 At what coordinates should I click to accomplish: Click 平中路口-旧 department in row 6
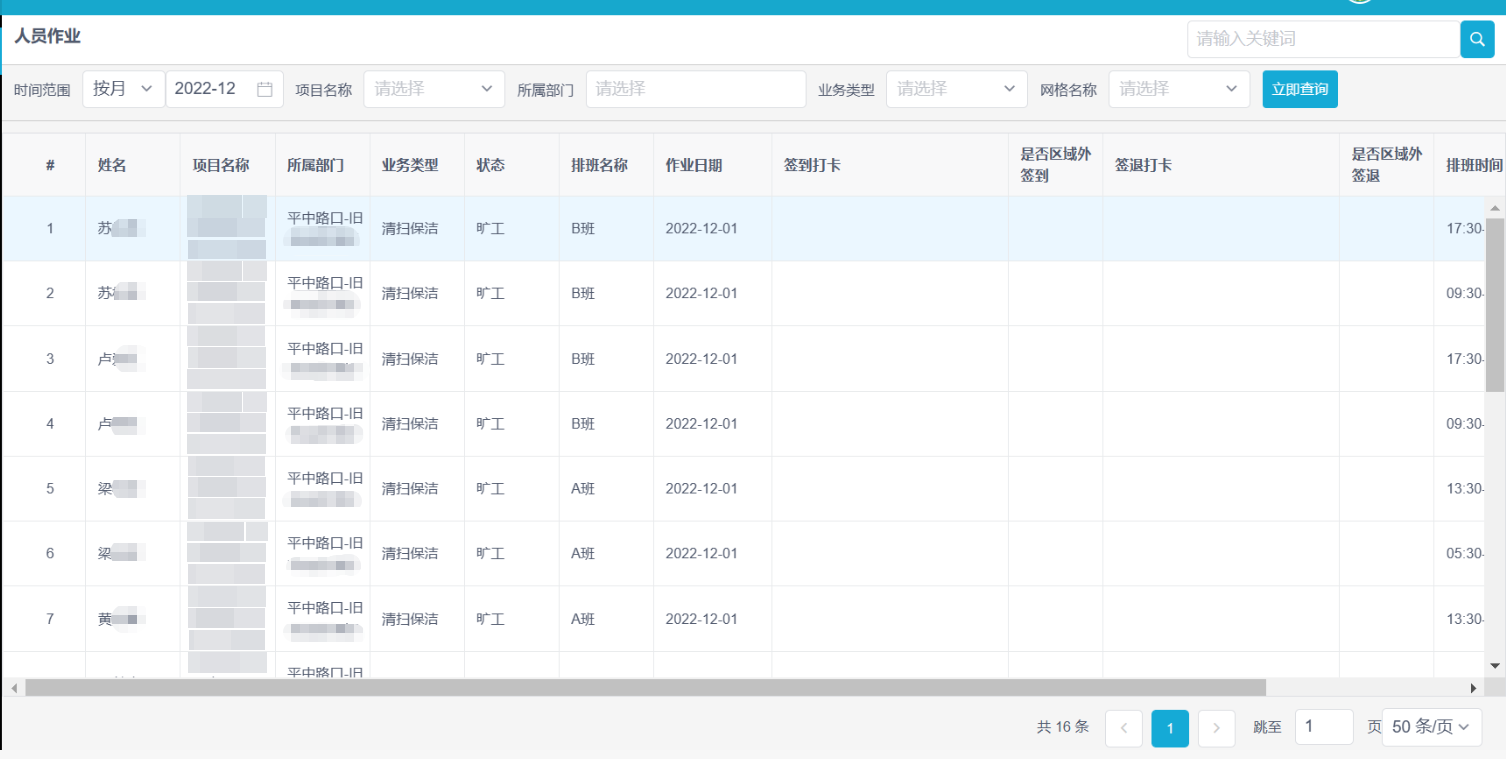coord(325,543)
